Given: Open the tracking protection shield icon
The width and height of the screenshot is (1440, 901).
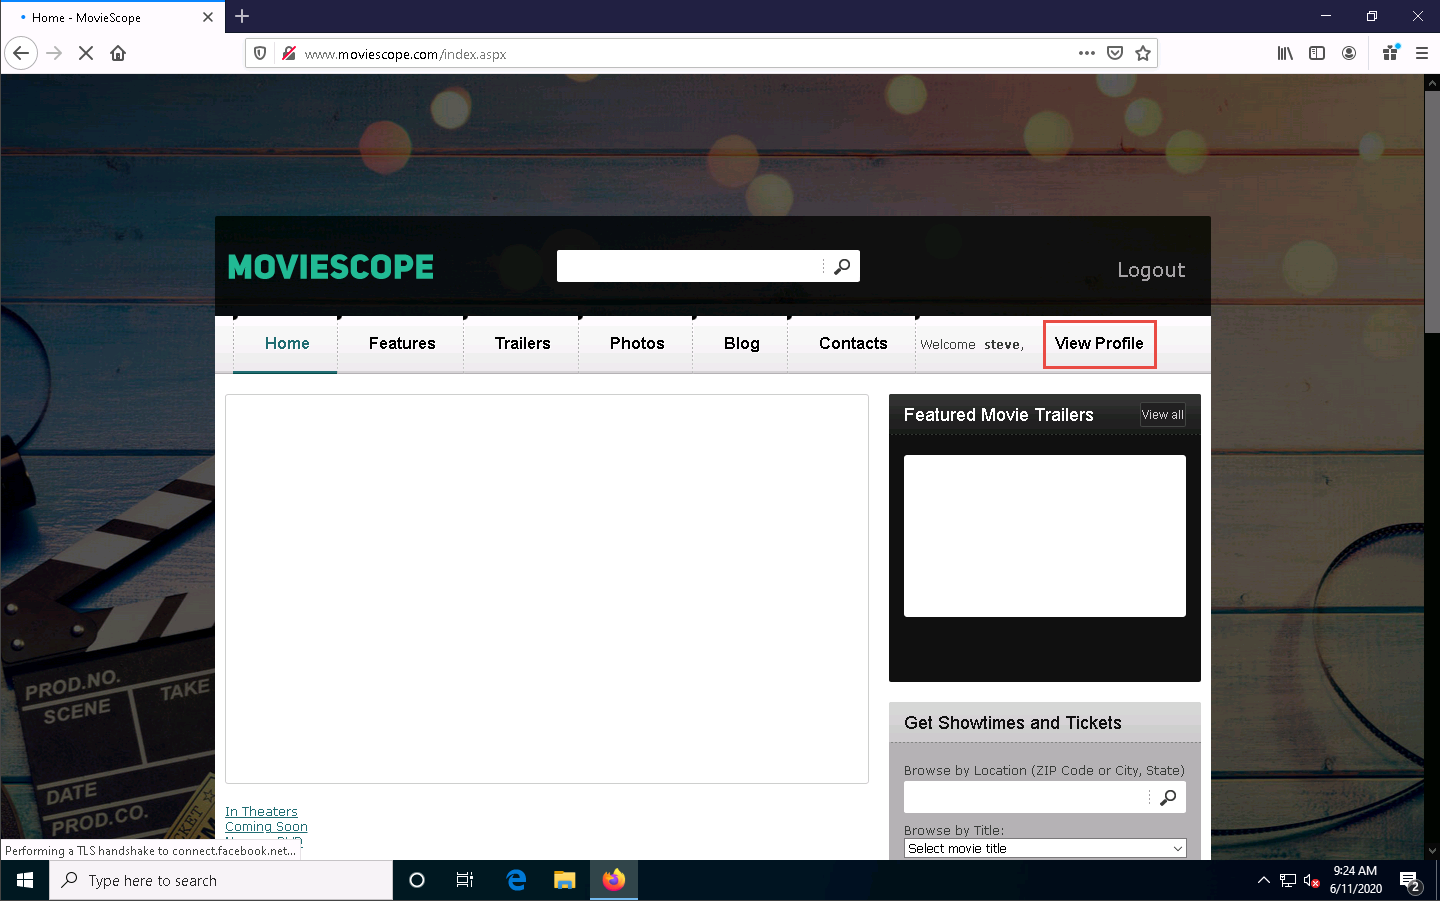Looking at the screenshot, I should coord(260,54).
